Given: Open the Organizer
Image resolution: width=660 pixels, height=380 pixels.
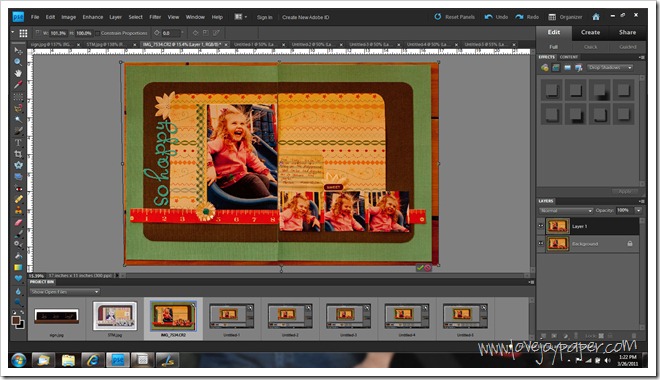Looking at the screenshot, I should pyautogui.click(x=565, y=17).
